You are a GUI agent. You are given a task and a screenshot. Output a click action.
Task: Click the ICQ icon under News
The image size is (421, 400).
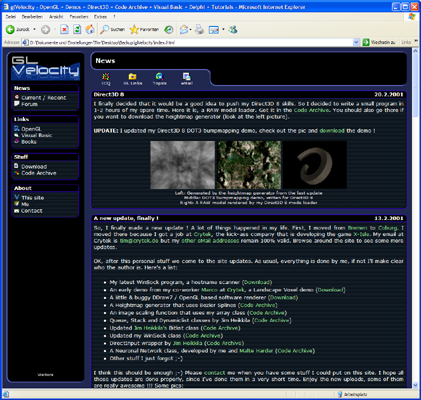(x=106, y=79)
